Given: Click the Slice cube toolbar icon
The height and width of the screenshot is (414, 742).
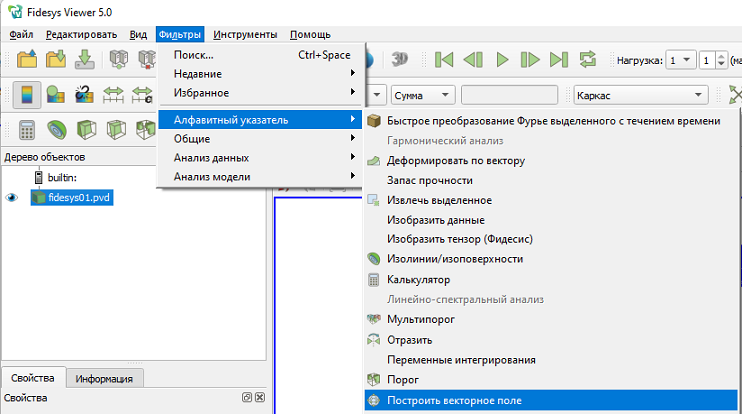Looking at the screenshot, I should (x=116, y=130).
